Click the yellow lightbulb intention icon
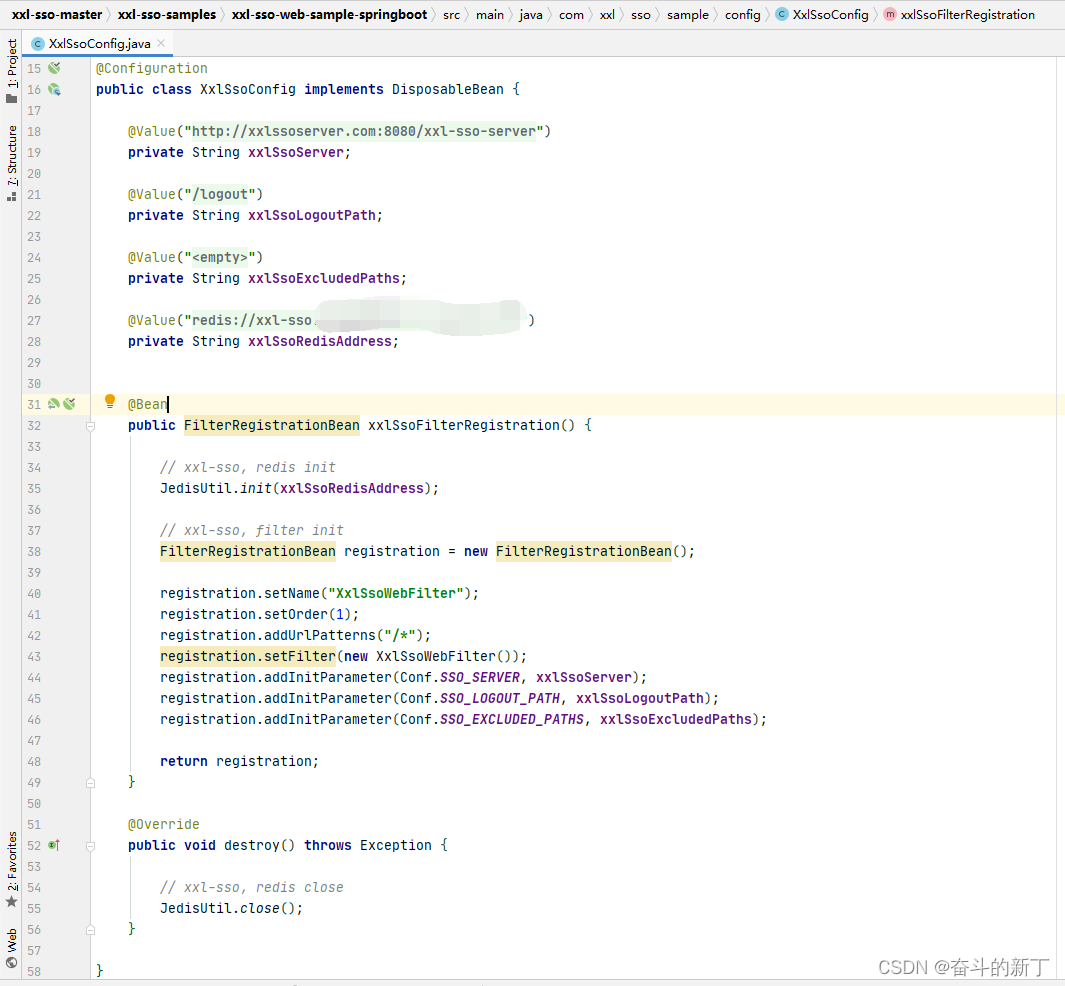Image resolution: width=1065 pixels, height=986 pixels. 110,401
